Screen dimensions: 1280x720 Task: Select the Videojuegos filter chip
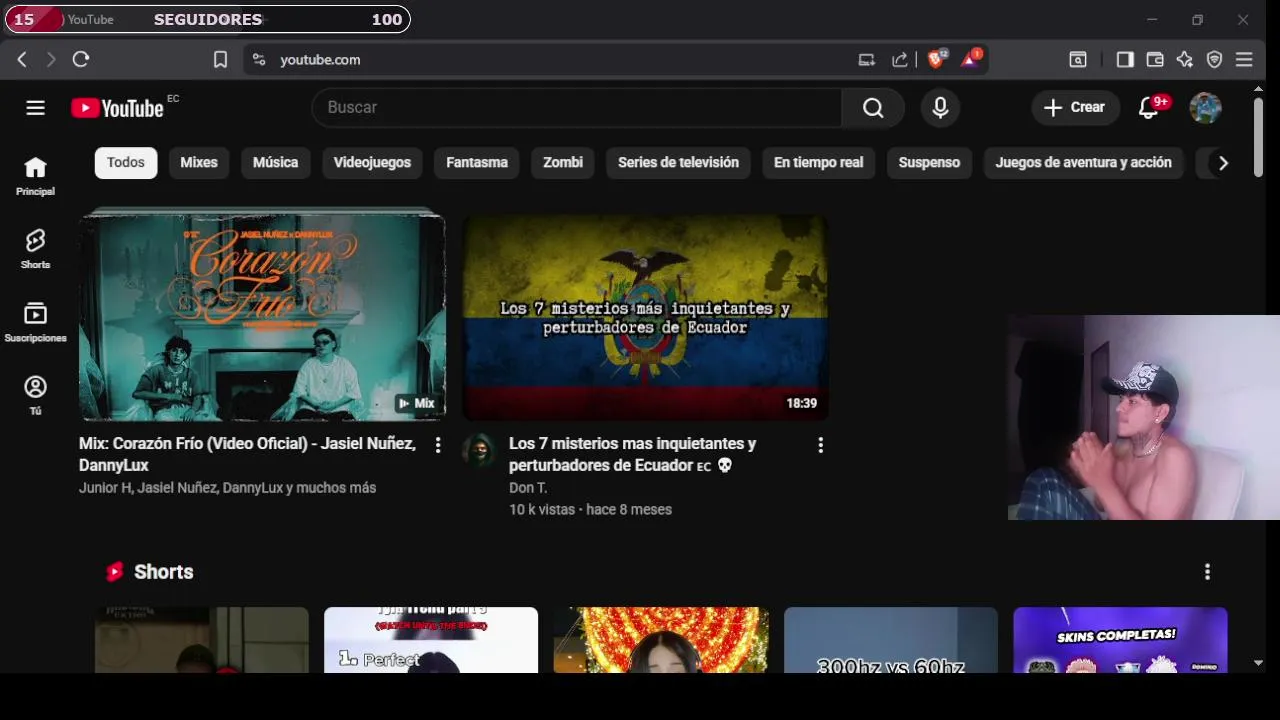pyautogui.click(x=372, y=163)
